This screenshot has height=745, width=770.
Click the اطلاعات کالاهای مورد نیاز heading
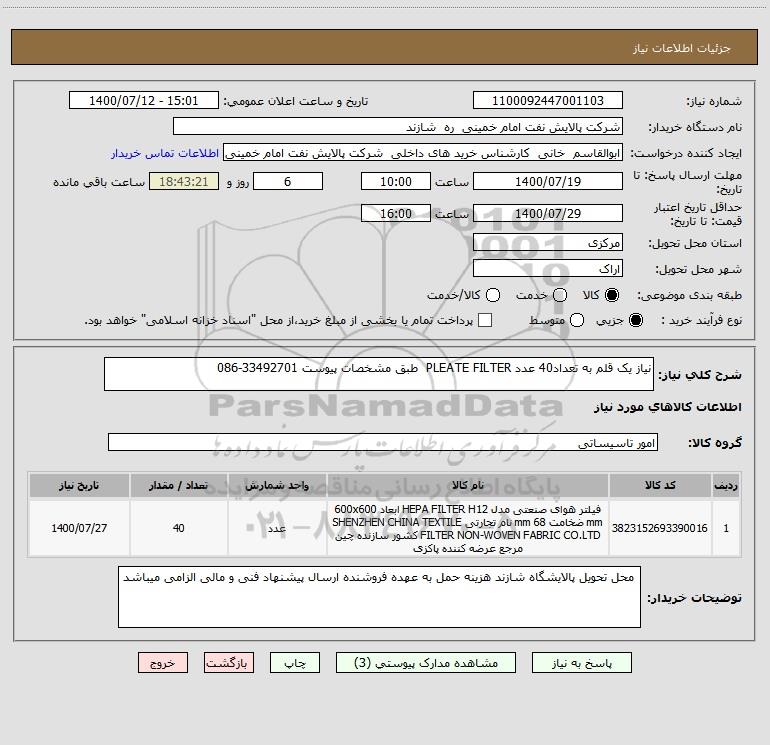click(x=668, y=407)
